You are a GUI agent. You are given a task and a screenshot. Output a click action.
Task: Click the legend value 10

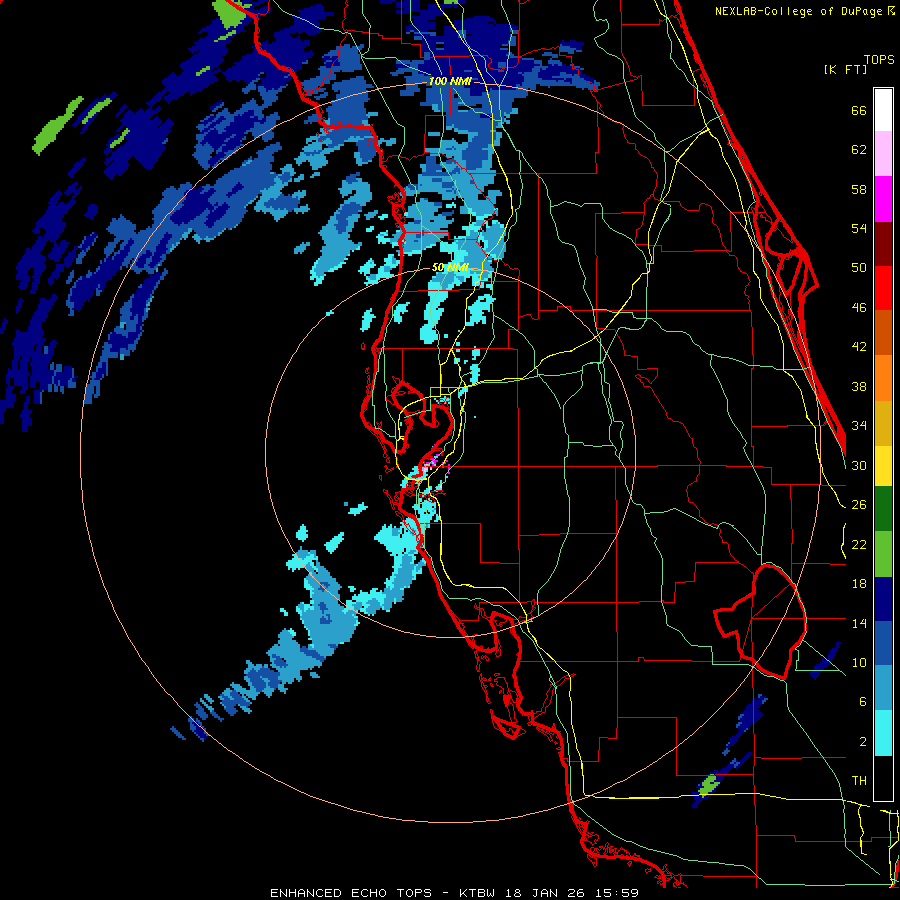(x=859, y=662)
